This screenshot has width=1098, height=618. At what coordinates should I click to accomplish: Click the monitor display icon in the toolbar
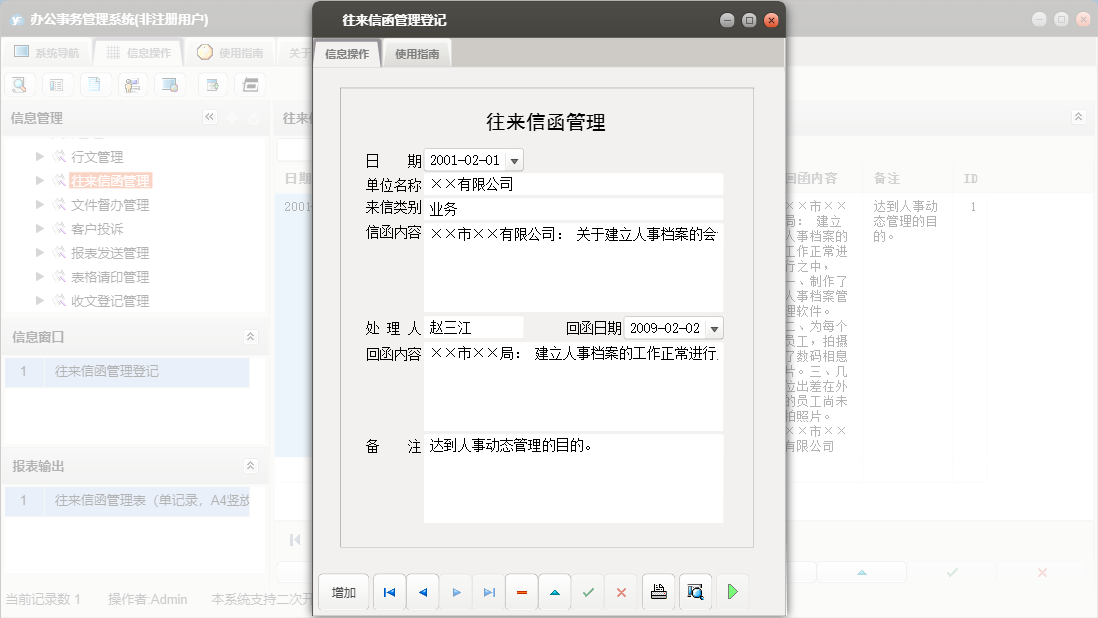coord(169,84)
